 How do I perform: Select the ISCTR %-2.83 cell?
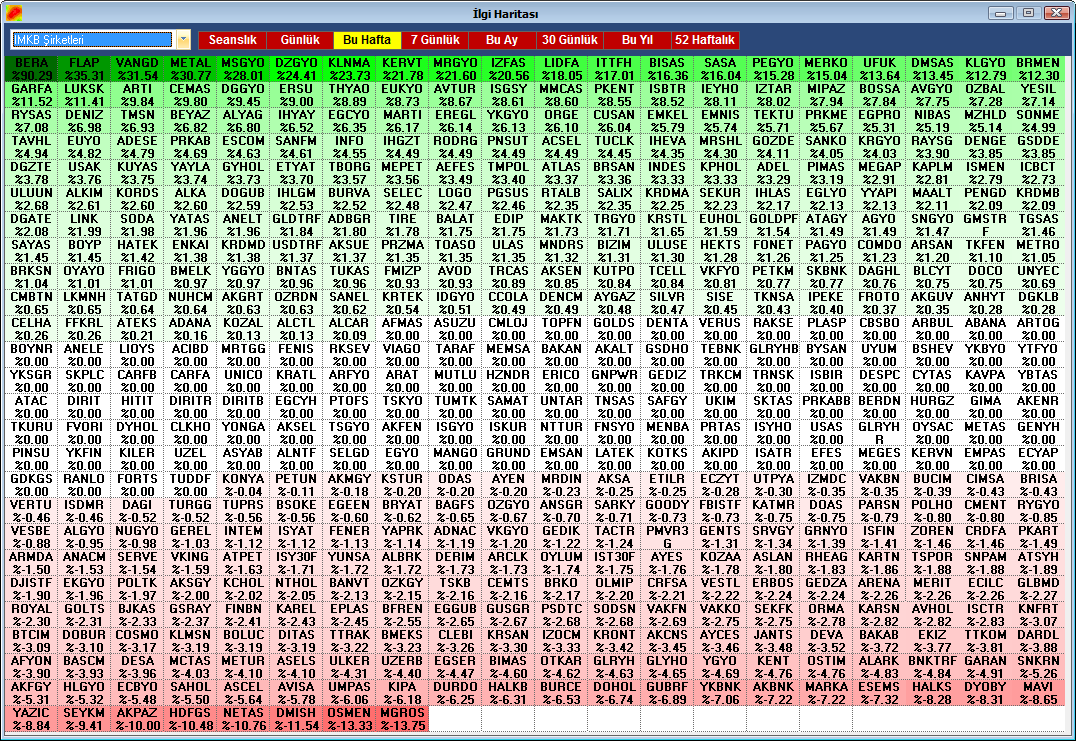(x=985, y=615)
